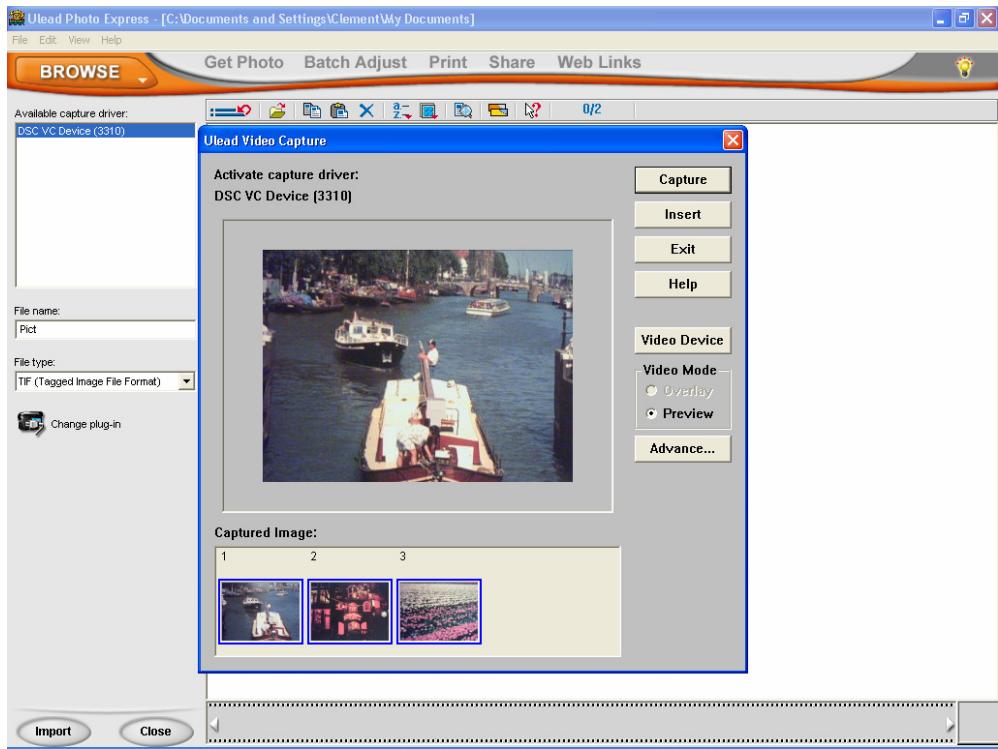The image size is (998, 749).
Task: Click the Video Device button
Action: coord(682,340)
